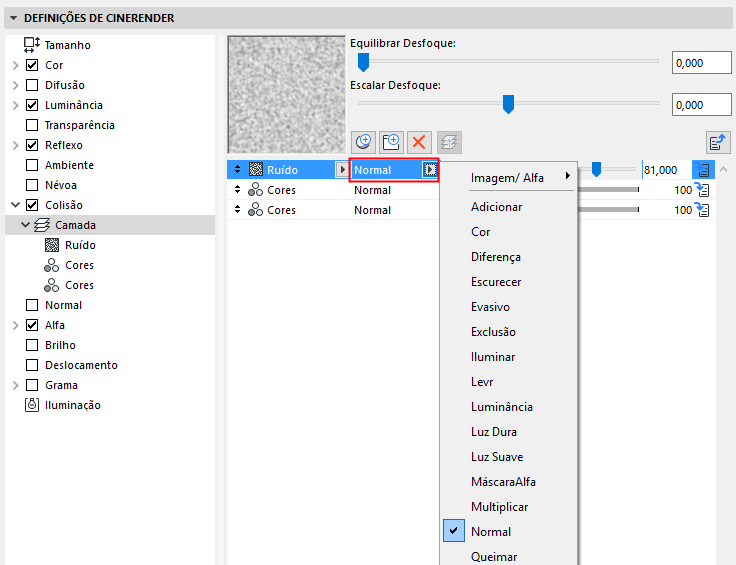Click the Tamanho size icon
The image size is (736, 565).
[32, 45]
